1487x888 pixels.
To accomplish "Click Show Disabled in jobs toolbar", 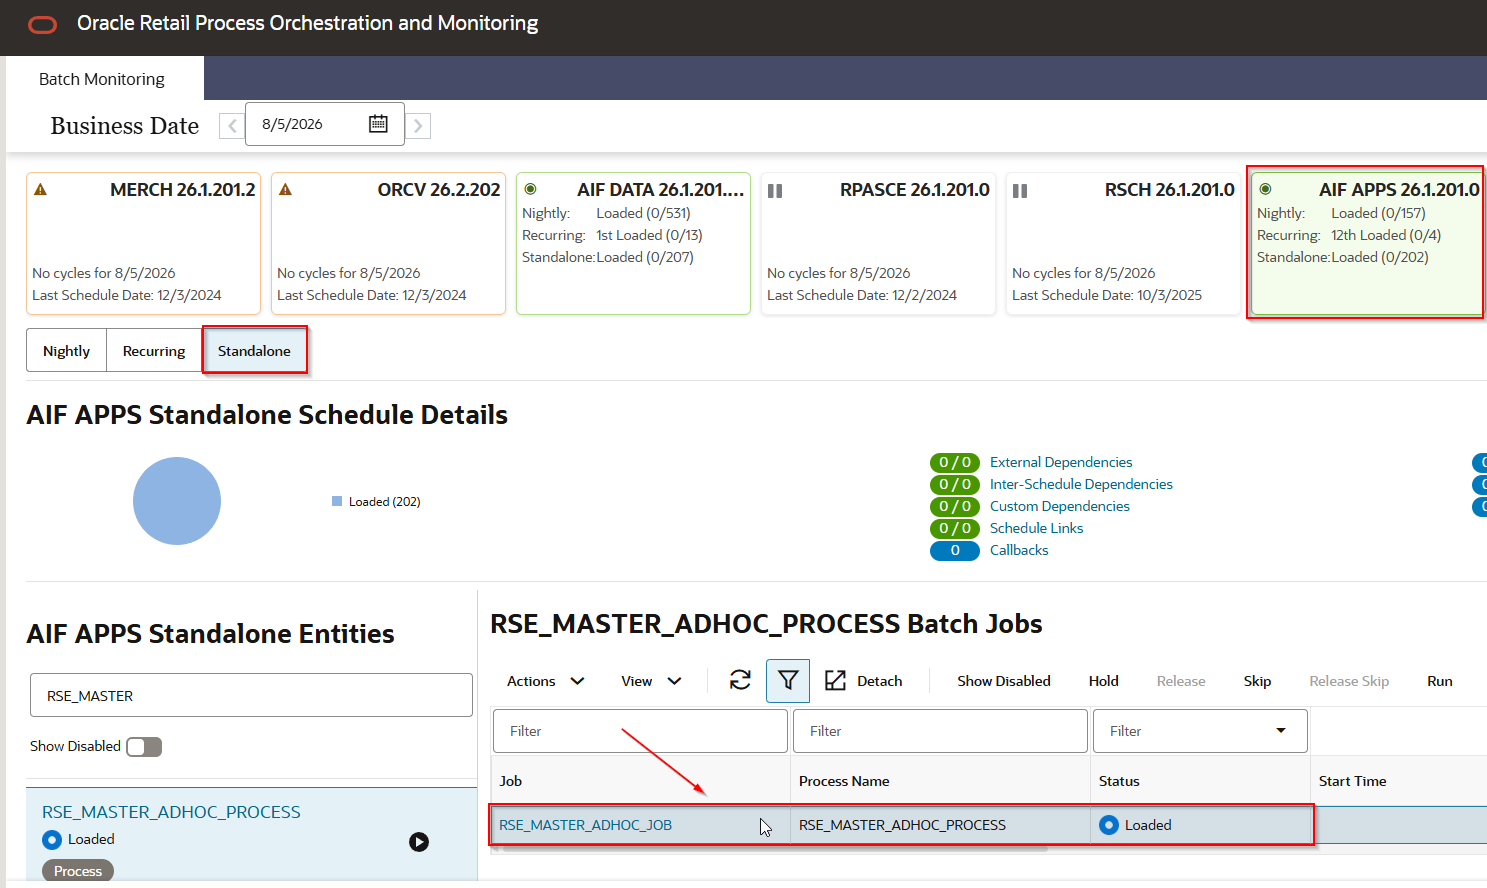I will (1004, 681).
